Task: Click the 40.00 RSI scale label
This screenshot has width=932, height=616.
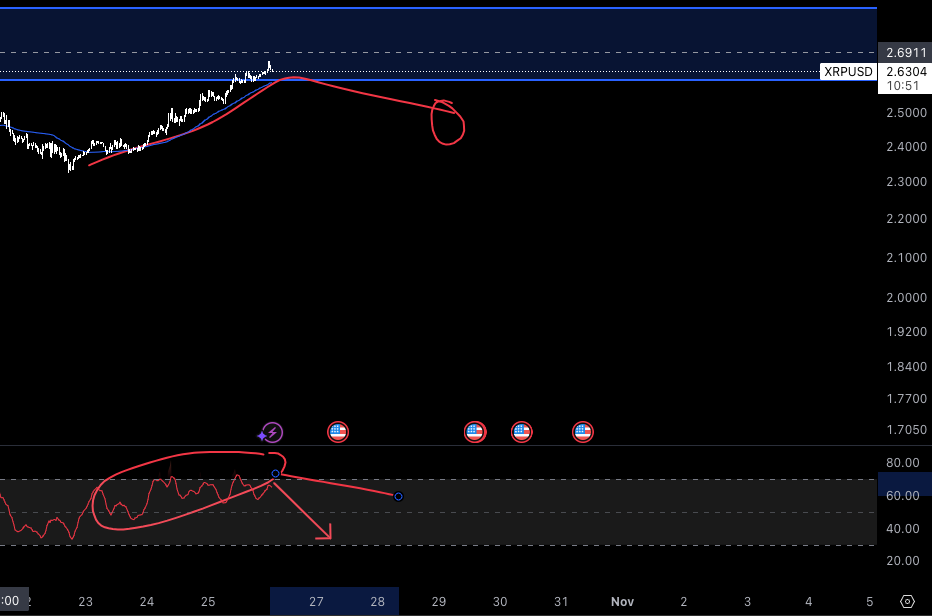Action: [902, 529]
